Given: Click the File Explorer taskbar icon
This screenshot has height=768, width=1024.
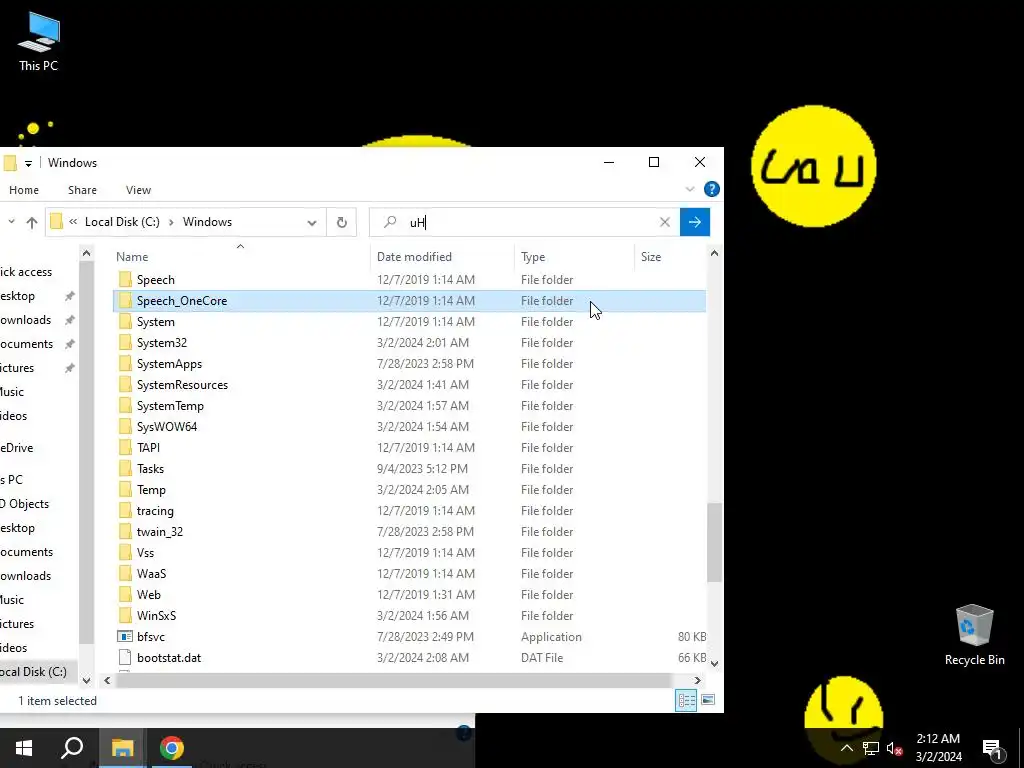Looking at the screenshot, I should pos(122,748).
